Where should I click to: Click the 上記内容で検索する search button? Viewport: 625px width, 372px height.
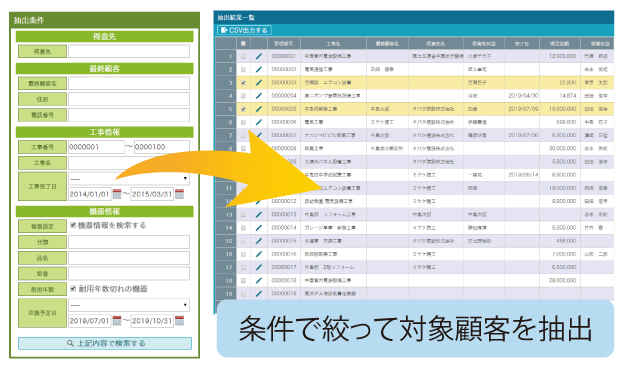tap(105, 343)
